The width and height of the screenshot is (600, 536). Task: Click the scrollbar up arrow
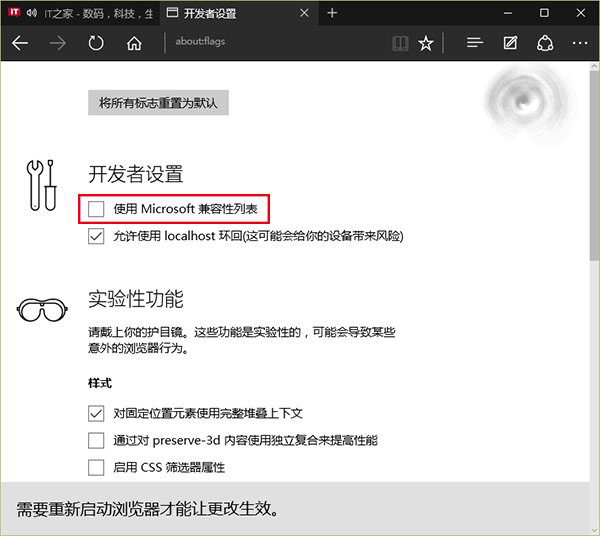tap(594, 66)
